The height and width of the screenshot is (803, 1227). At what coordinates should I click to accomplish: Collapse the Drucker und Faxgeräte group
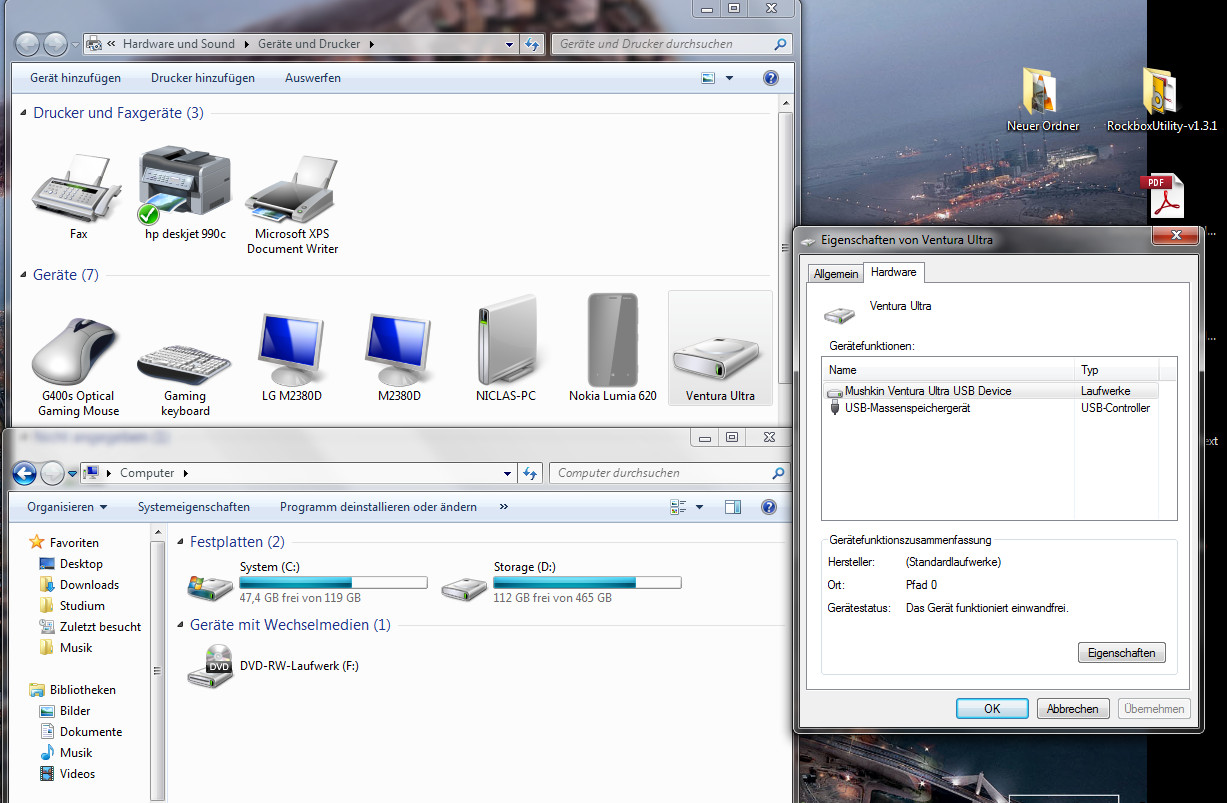tap(24, 113)
